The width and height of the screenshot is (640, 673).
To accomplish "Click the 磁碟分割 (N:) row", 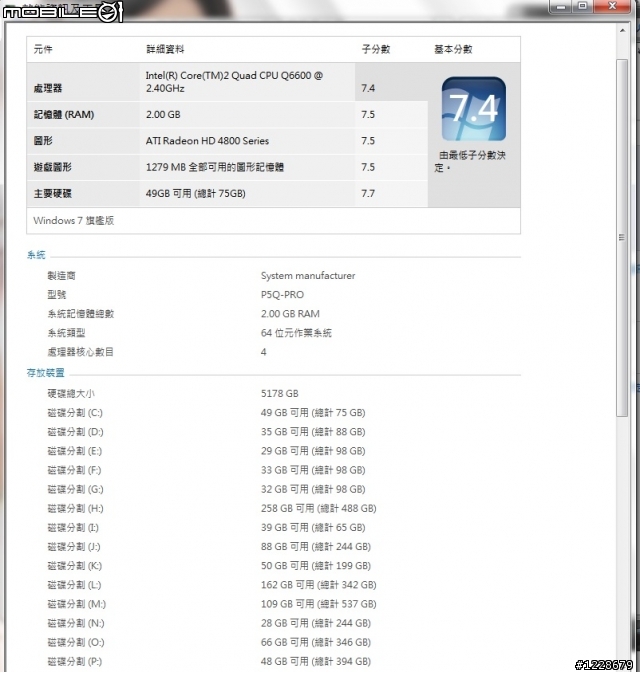I will [x=209, y=623].
